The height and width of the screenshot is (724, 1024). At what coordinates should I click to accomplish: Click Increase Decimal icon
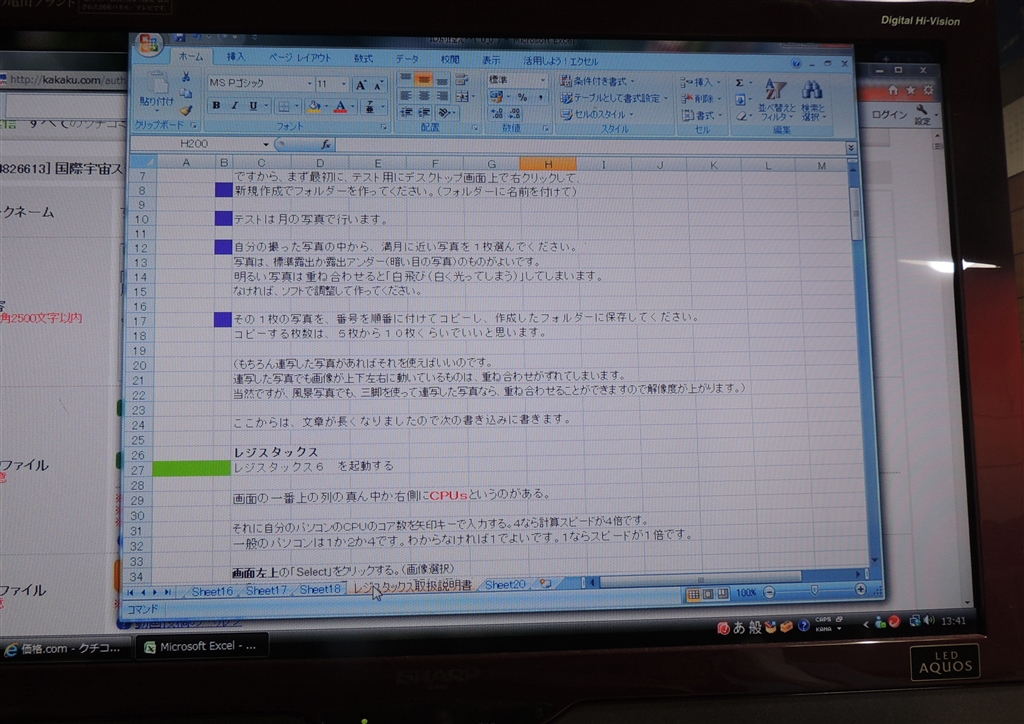(497, 114)
